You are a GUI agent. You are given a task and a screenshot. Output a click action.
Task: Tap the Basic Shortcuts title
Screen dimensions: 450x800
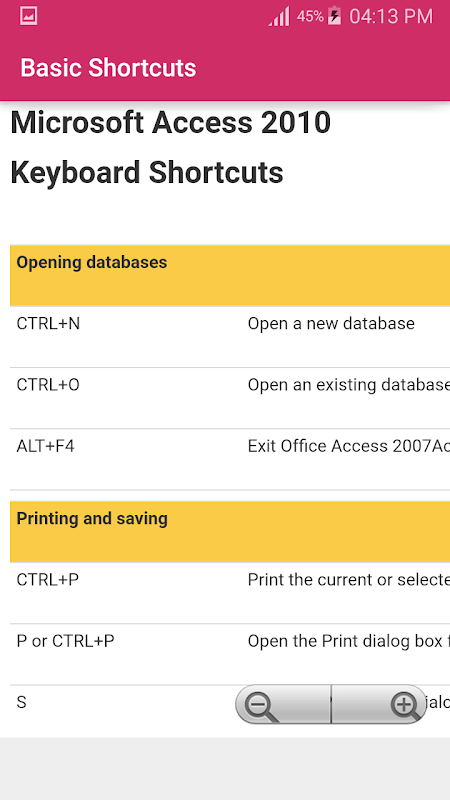click(x=108, y=68)
